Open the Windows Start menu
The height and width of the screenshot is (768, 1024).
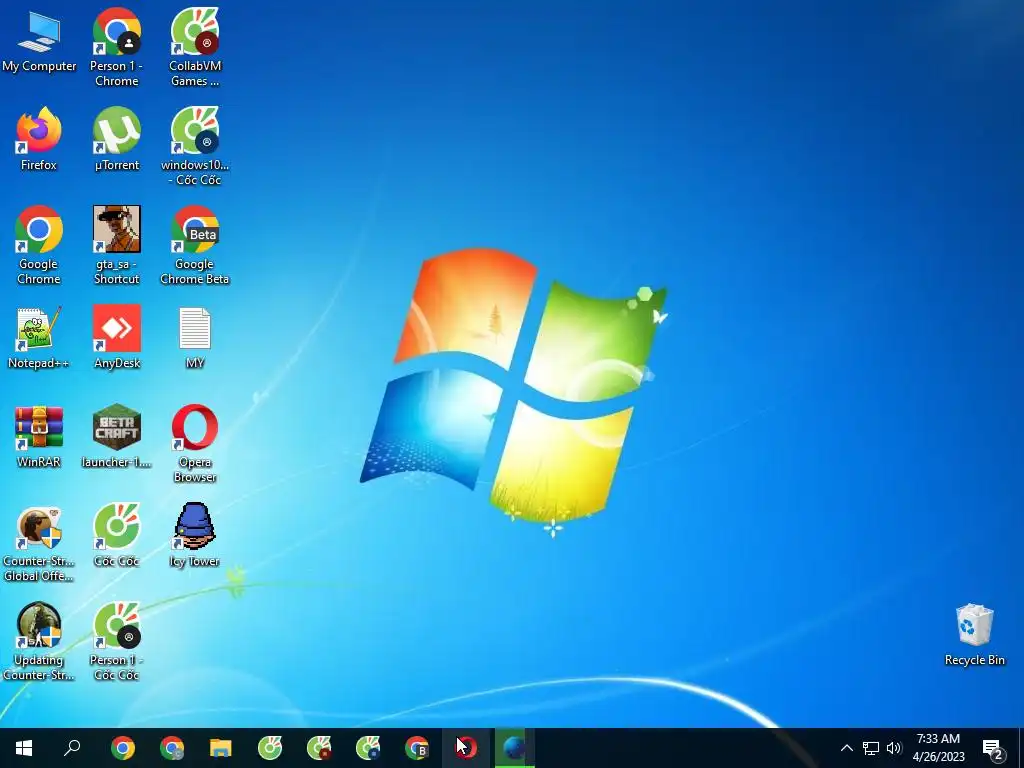(24, 748)
